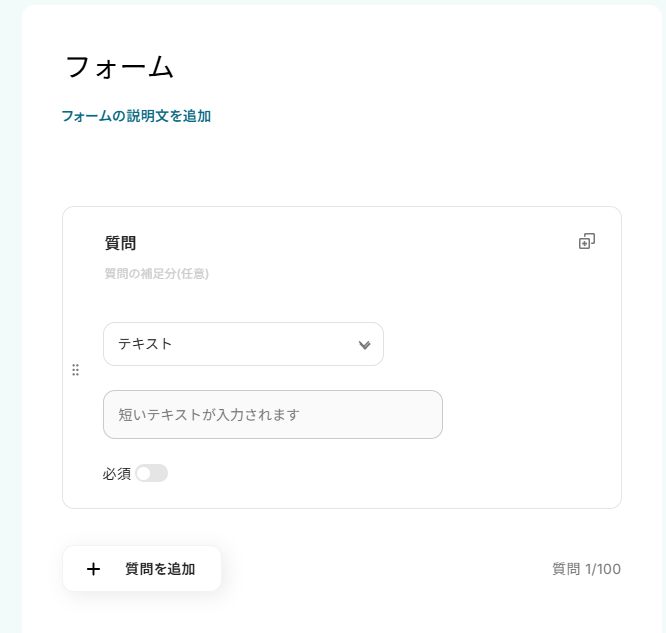Open the テキスト question type dropdown

click(243, 344)
